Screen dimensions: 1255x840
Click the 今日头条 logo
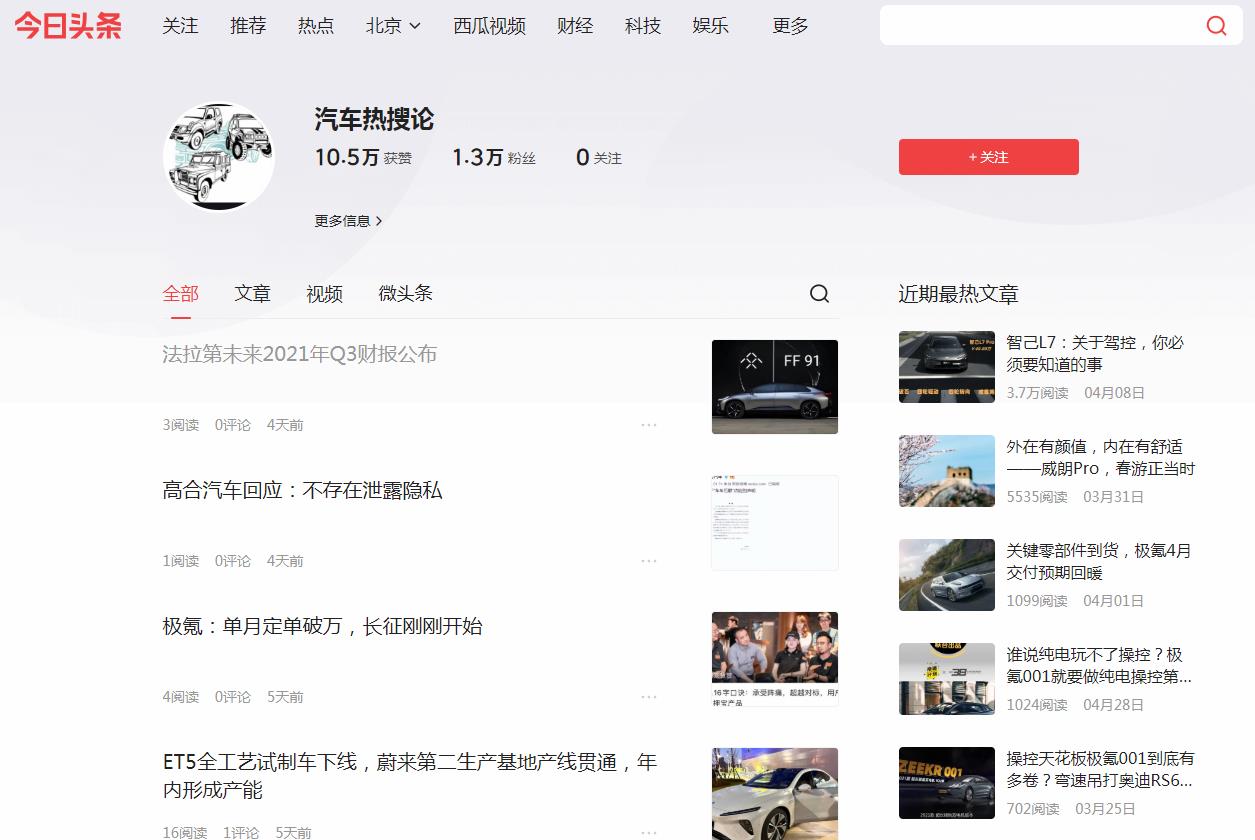click(68, 26)
